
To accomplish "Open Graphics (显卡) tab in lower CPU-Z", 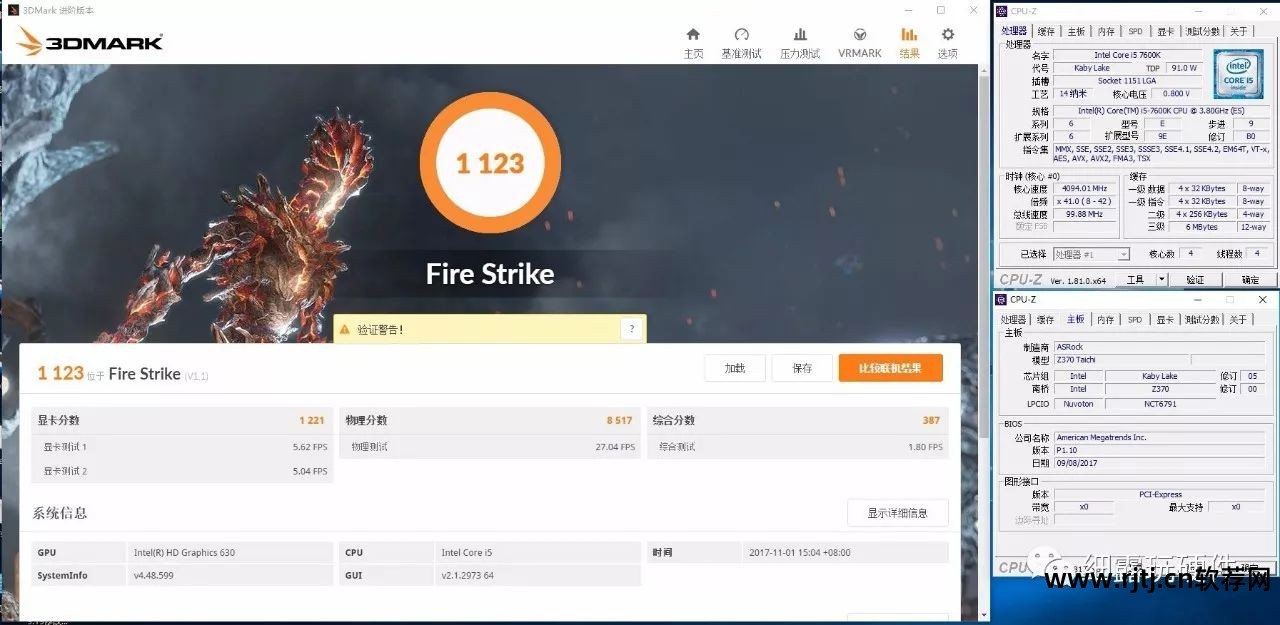I will (x=1165, y=320).
